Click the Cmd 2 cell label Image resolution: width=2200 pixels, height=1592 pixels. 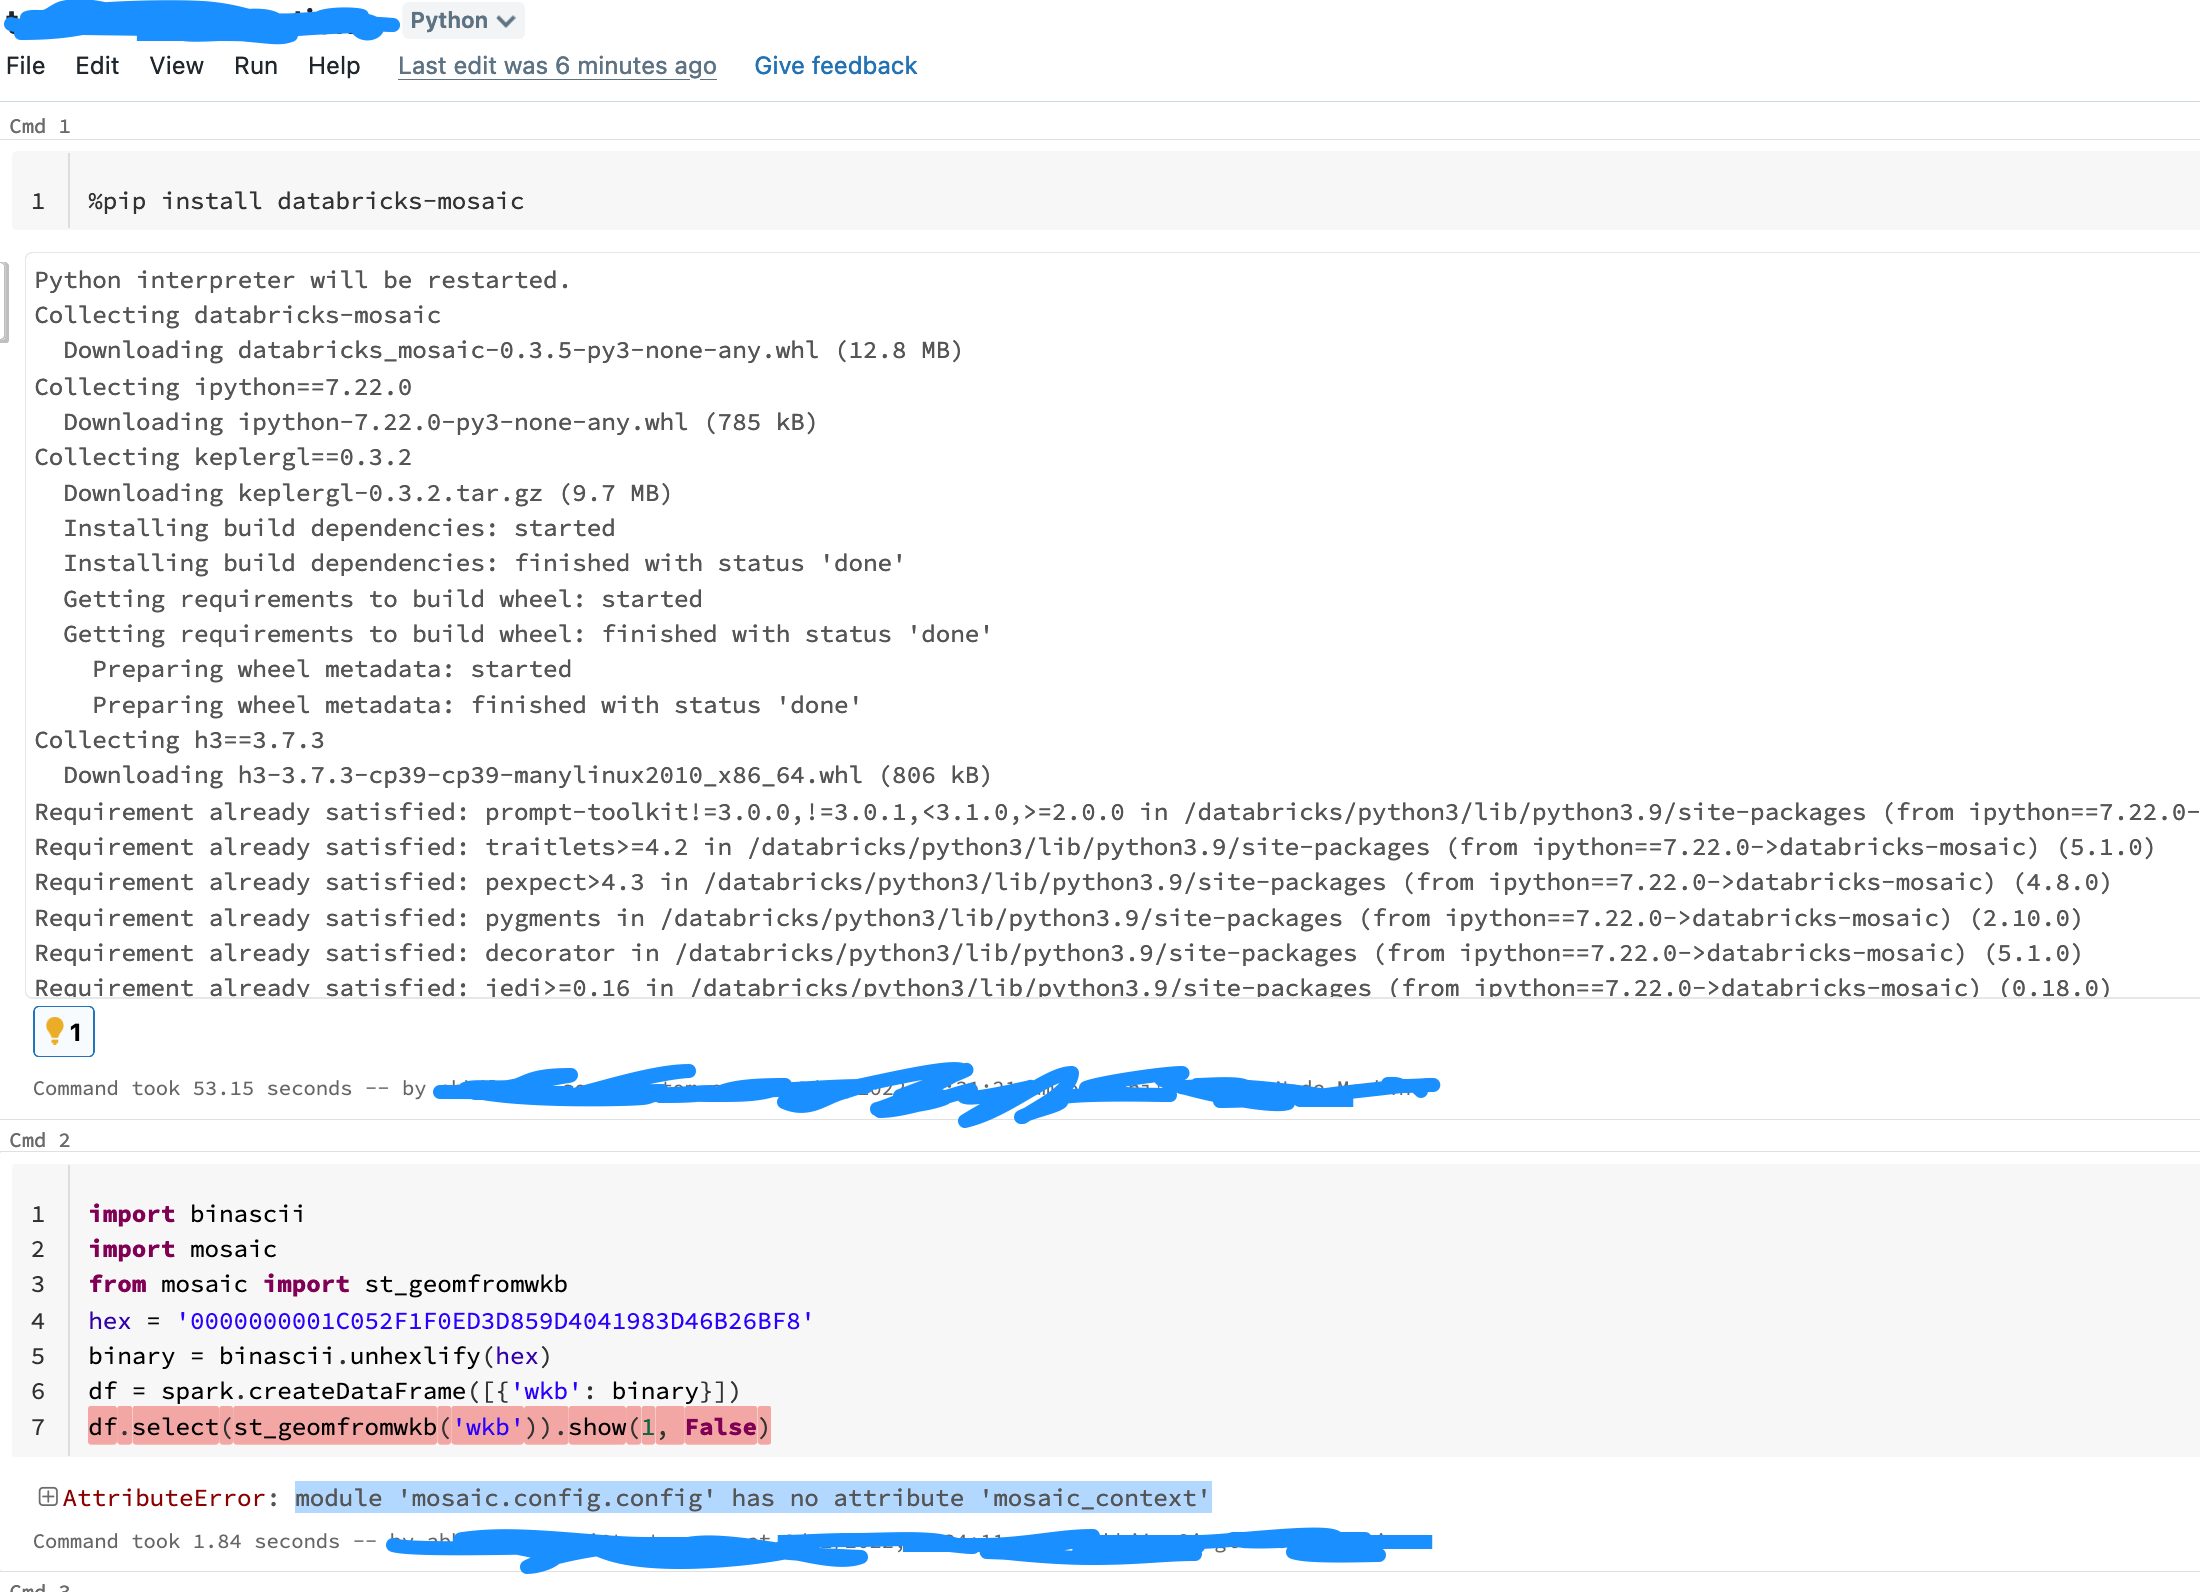[40, 1139]
